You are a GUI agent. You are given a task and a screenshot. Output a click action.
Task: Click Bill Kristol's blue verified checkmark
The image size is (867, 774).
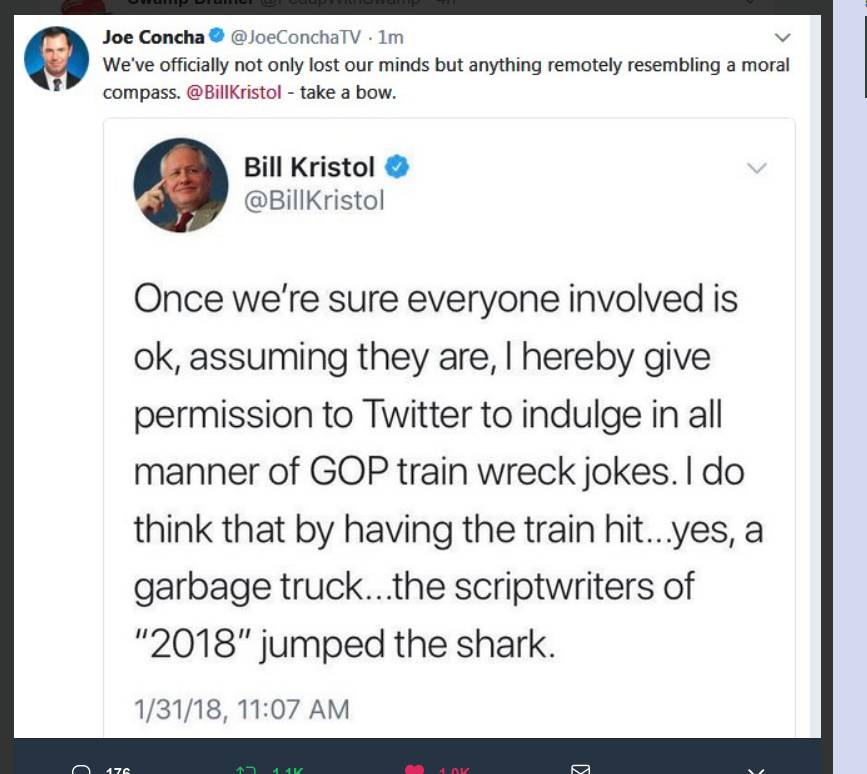click(398, 167)
